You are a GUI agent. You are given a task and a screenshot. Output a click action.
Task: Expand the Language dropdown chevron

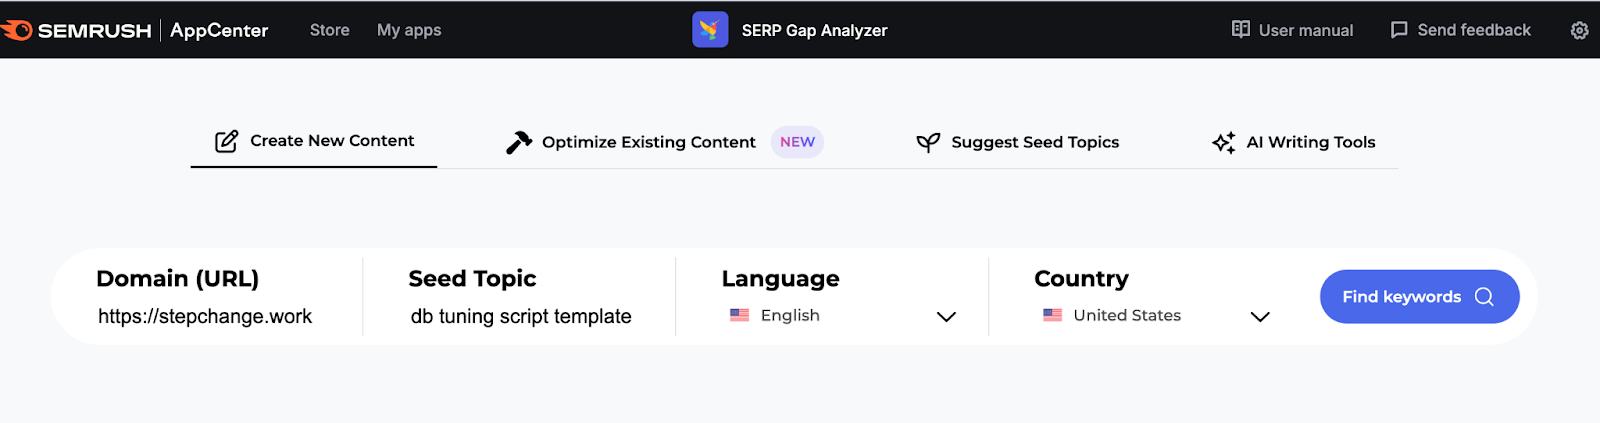click(946, 317)
